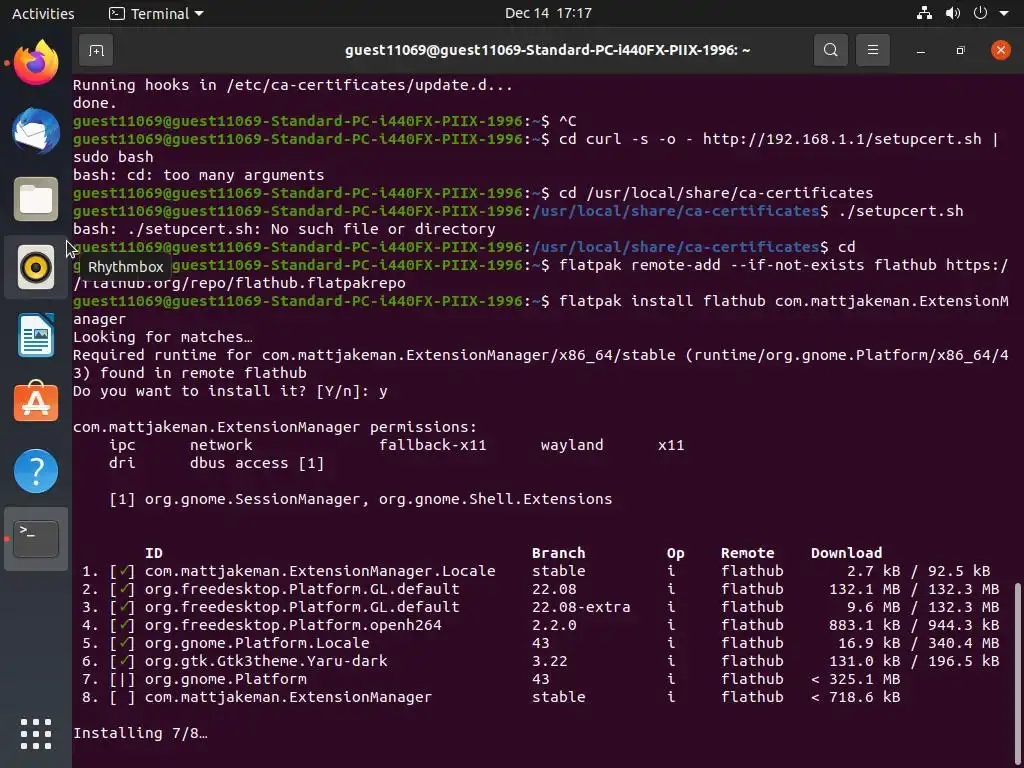The image size is (1024, 768).
Task: Restore the terminal window size
Action: click(961, 50)
